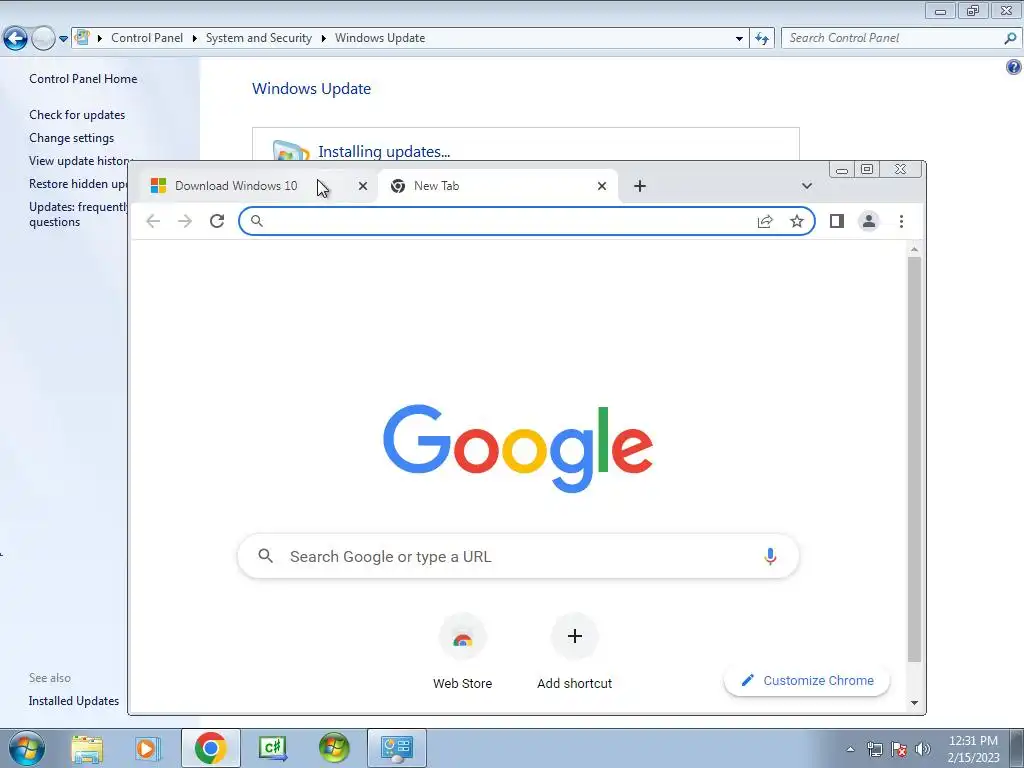Open Action Center via the flag icon

899,749
